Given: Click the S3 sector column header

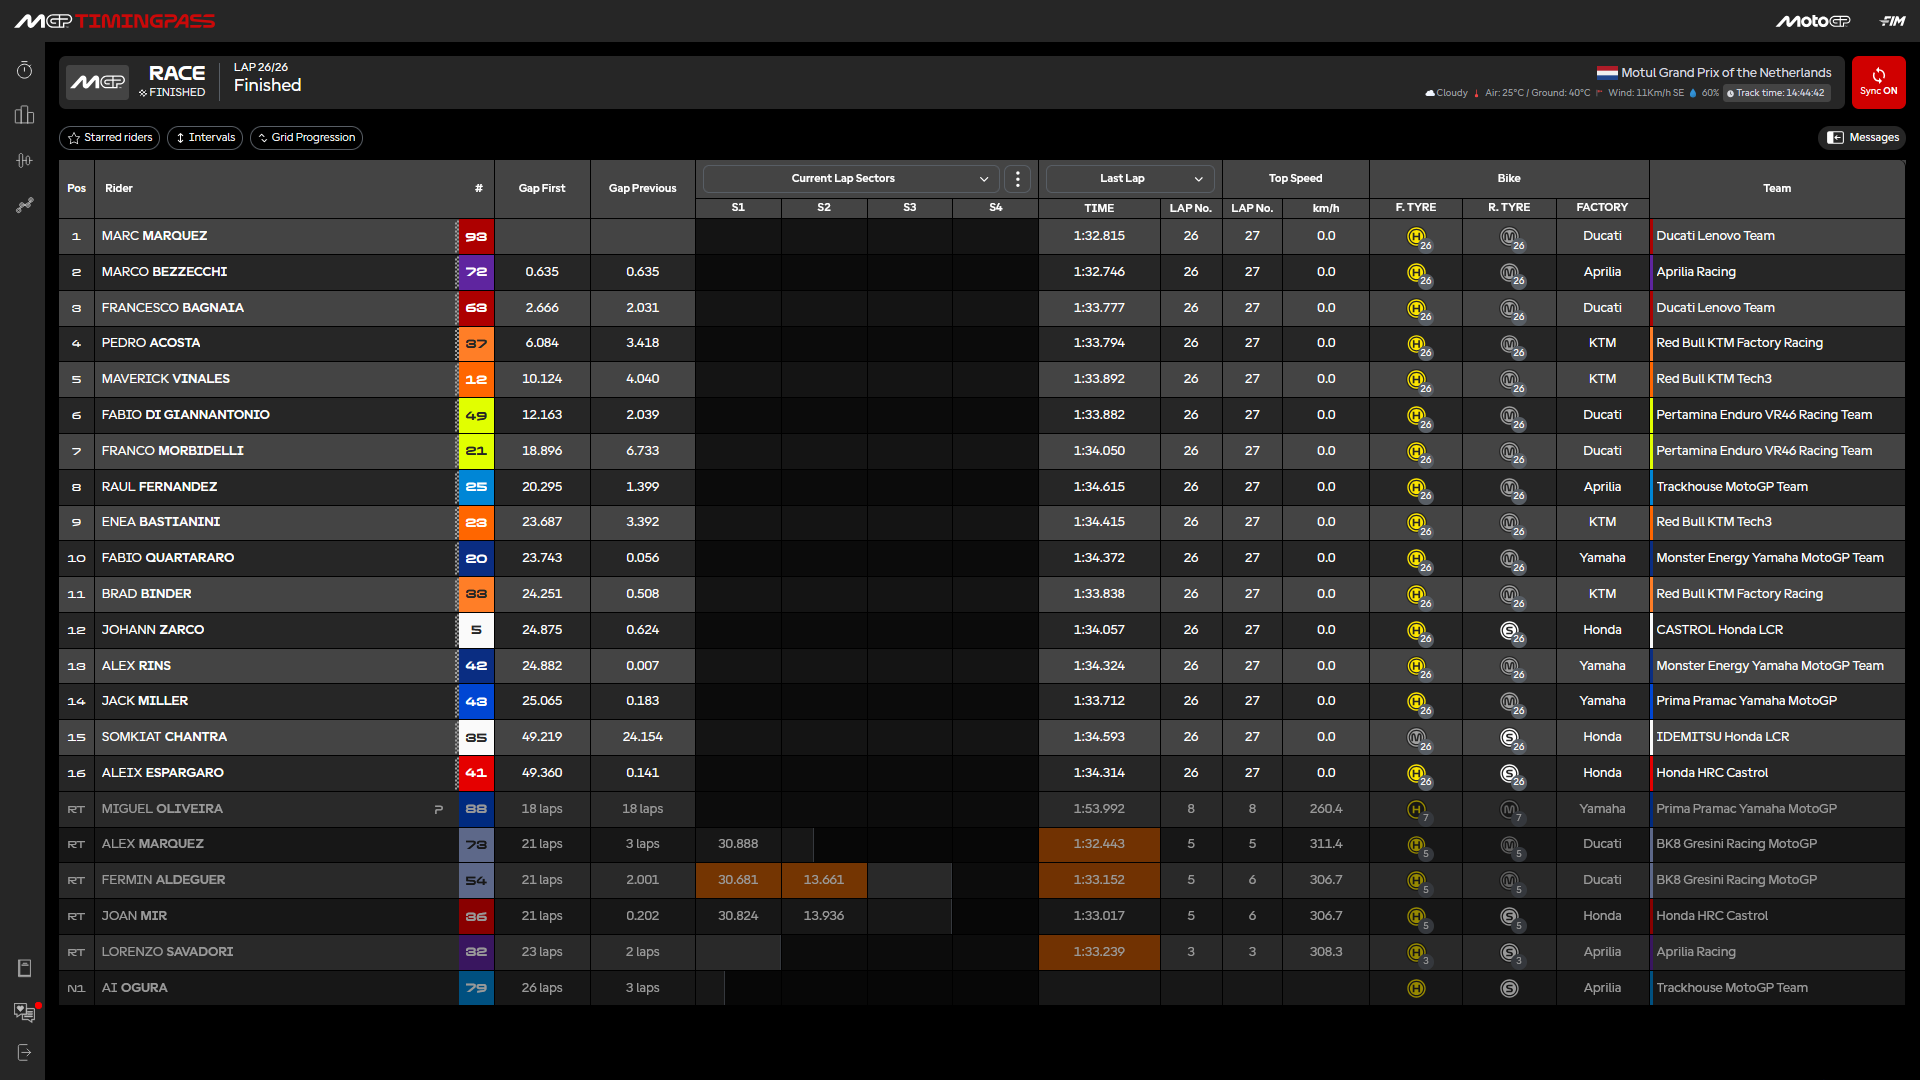Looking at the screenshot, I should click(910, 208).
